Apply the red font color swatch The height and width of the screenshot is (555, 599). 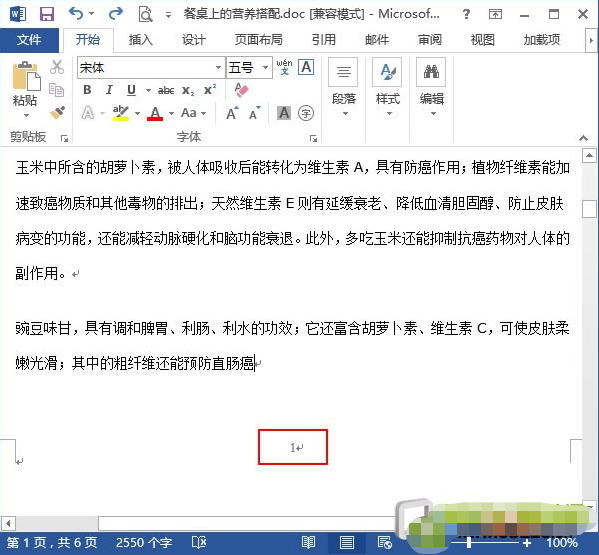(x=155, y=113)
